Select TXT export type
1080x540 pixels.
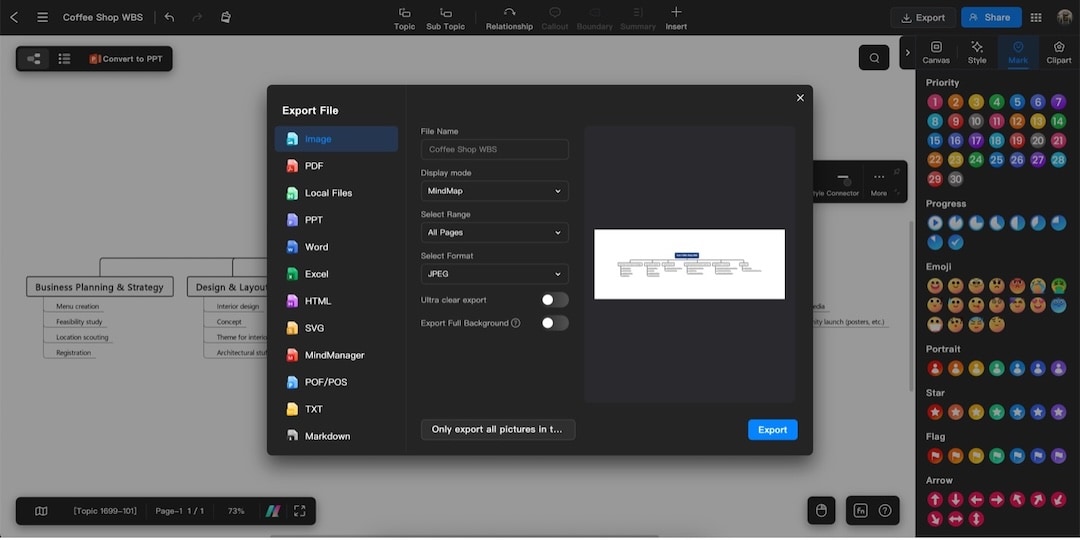[x=336, y=409]
